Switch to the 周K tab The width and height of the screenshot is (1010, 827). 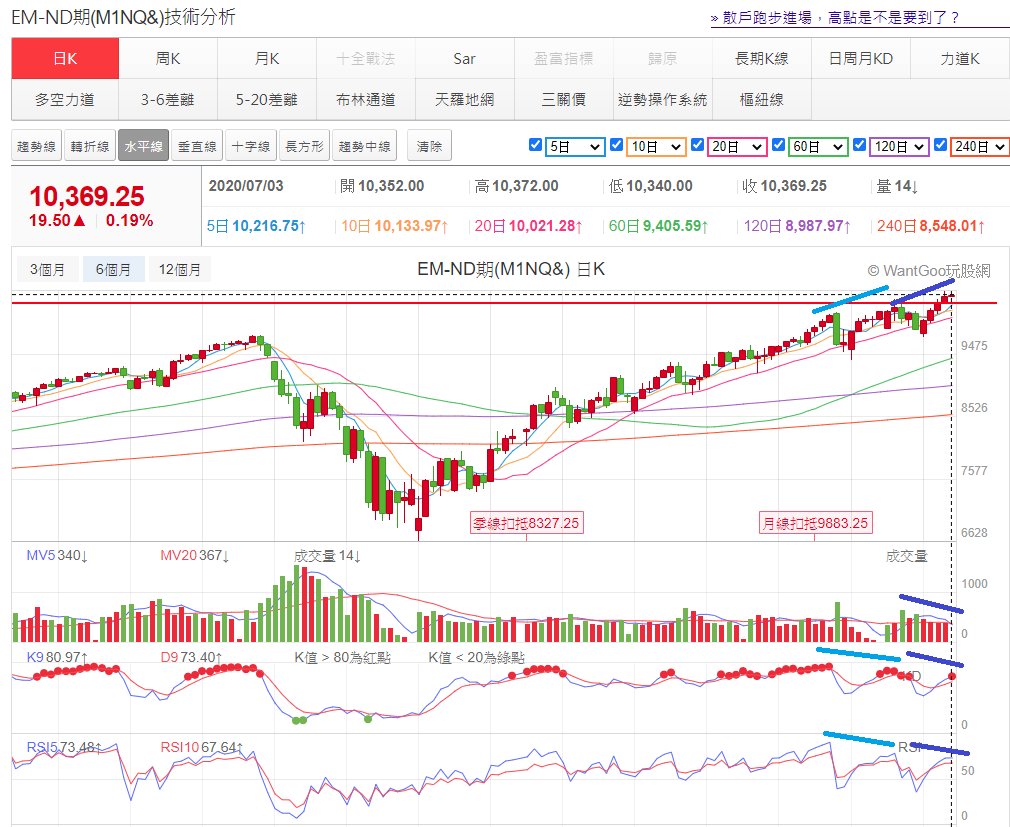pyautogui.click(x=168, y=59)
